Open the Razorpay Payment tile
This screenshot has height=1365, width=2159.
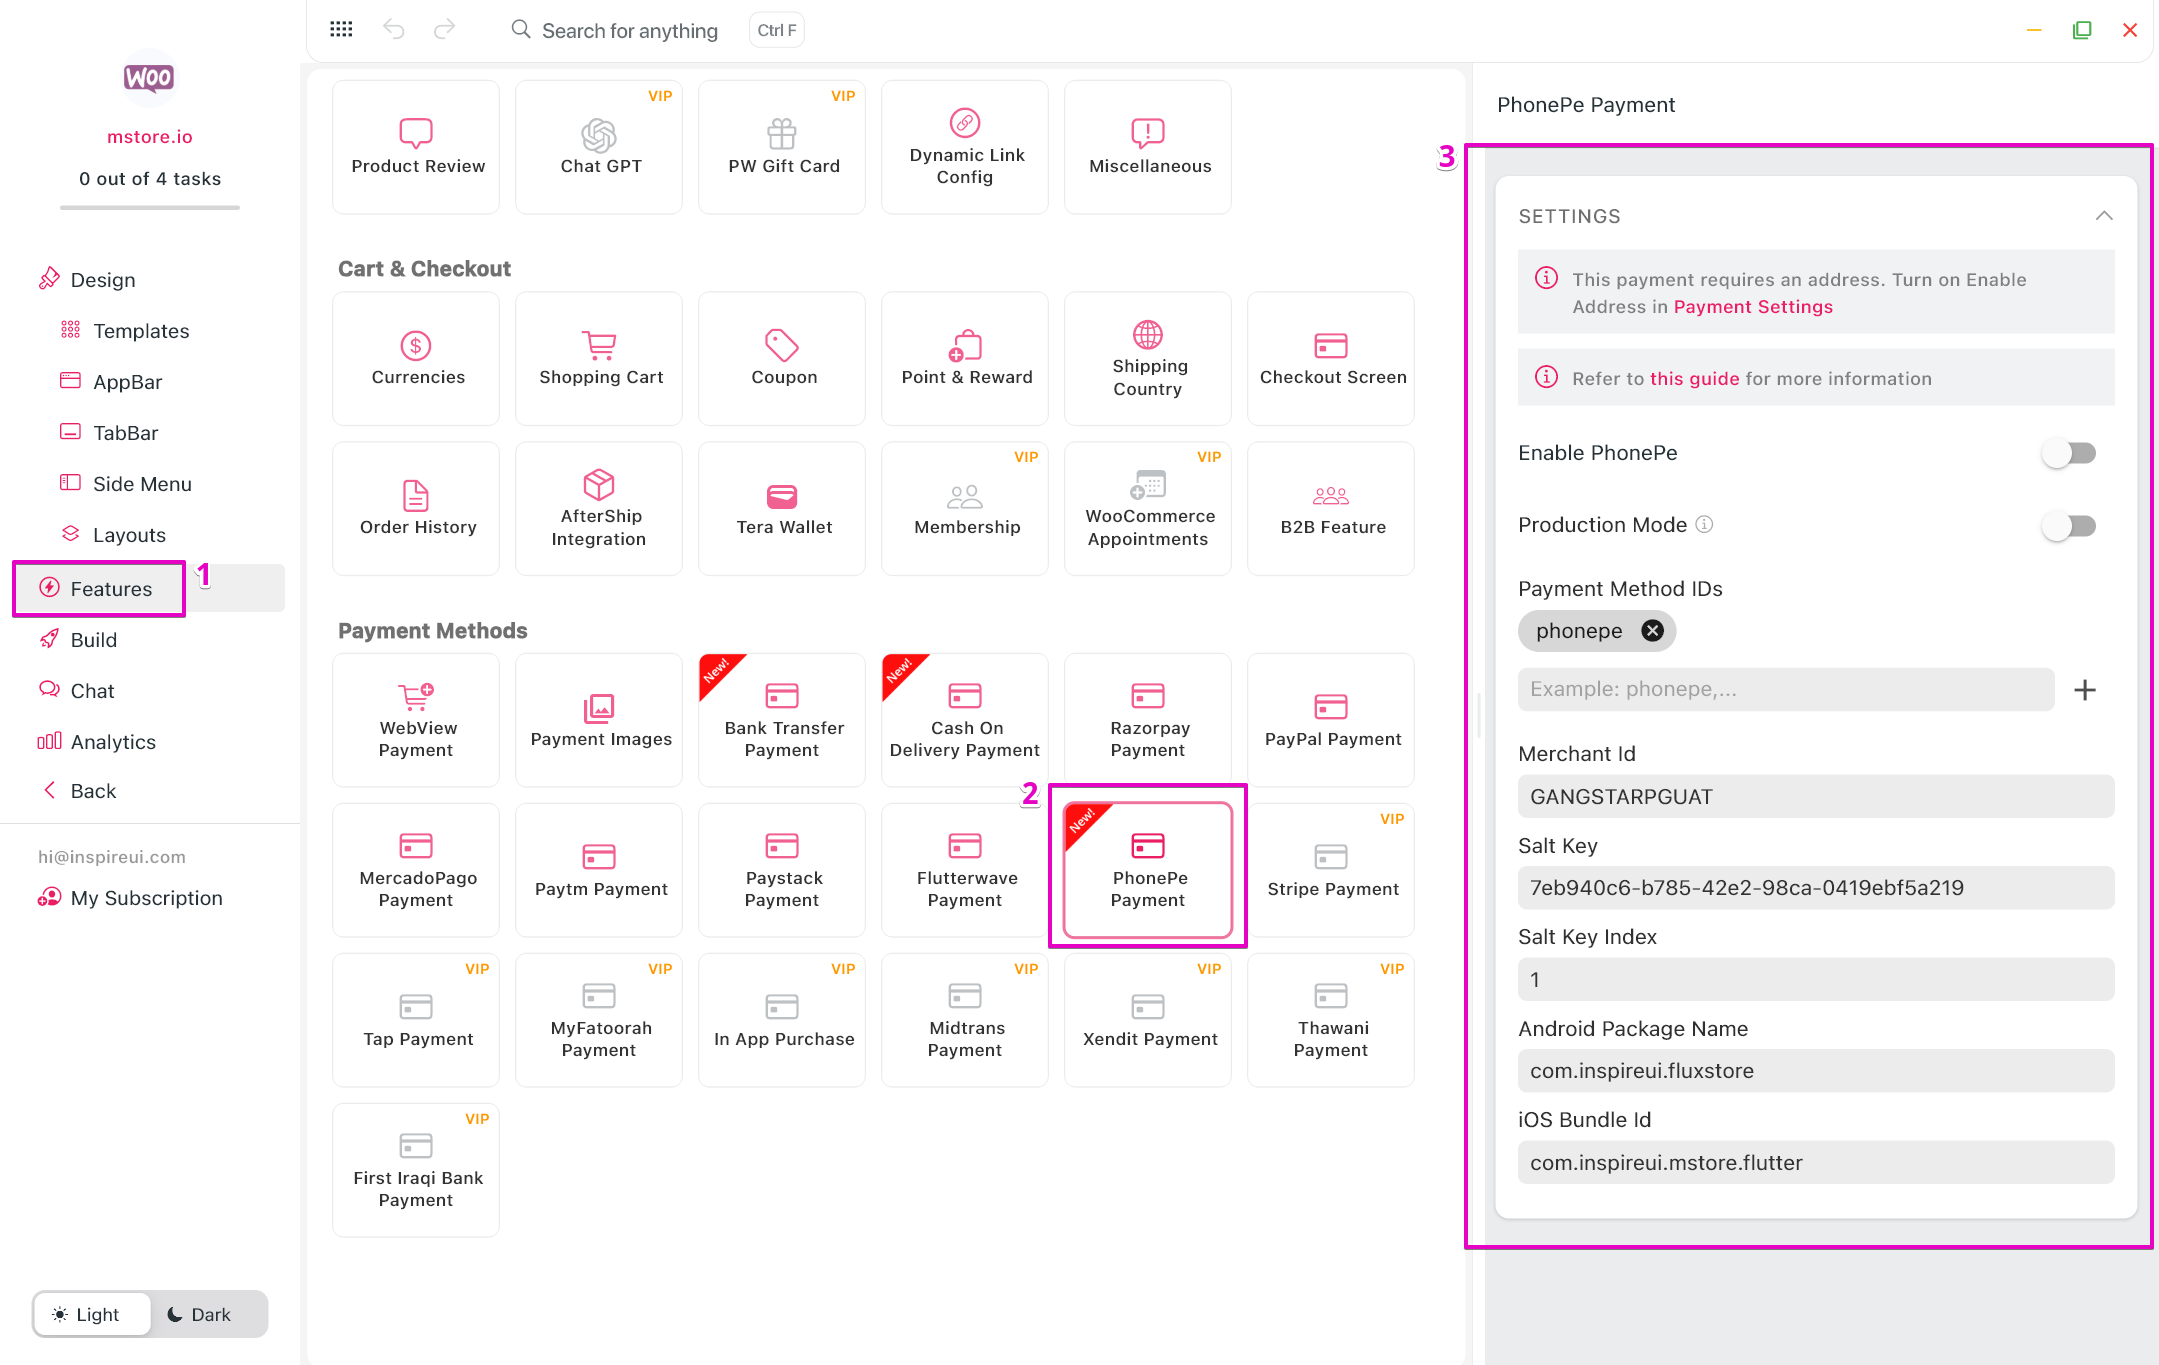tap(1147, 719)
